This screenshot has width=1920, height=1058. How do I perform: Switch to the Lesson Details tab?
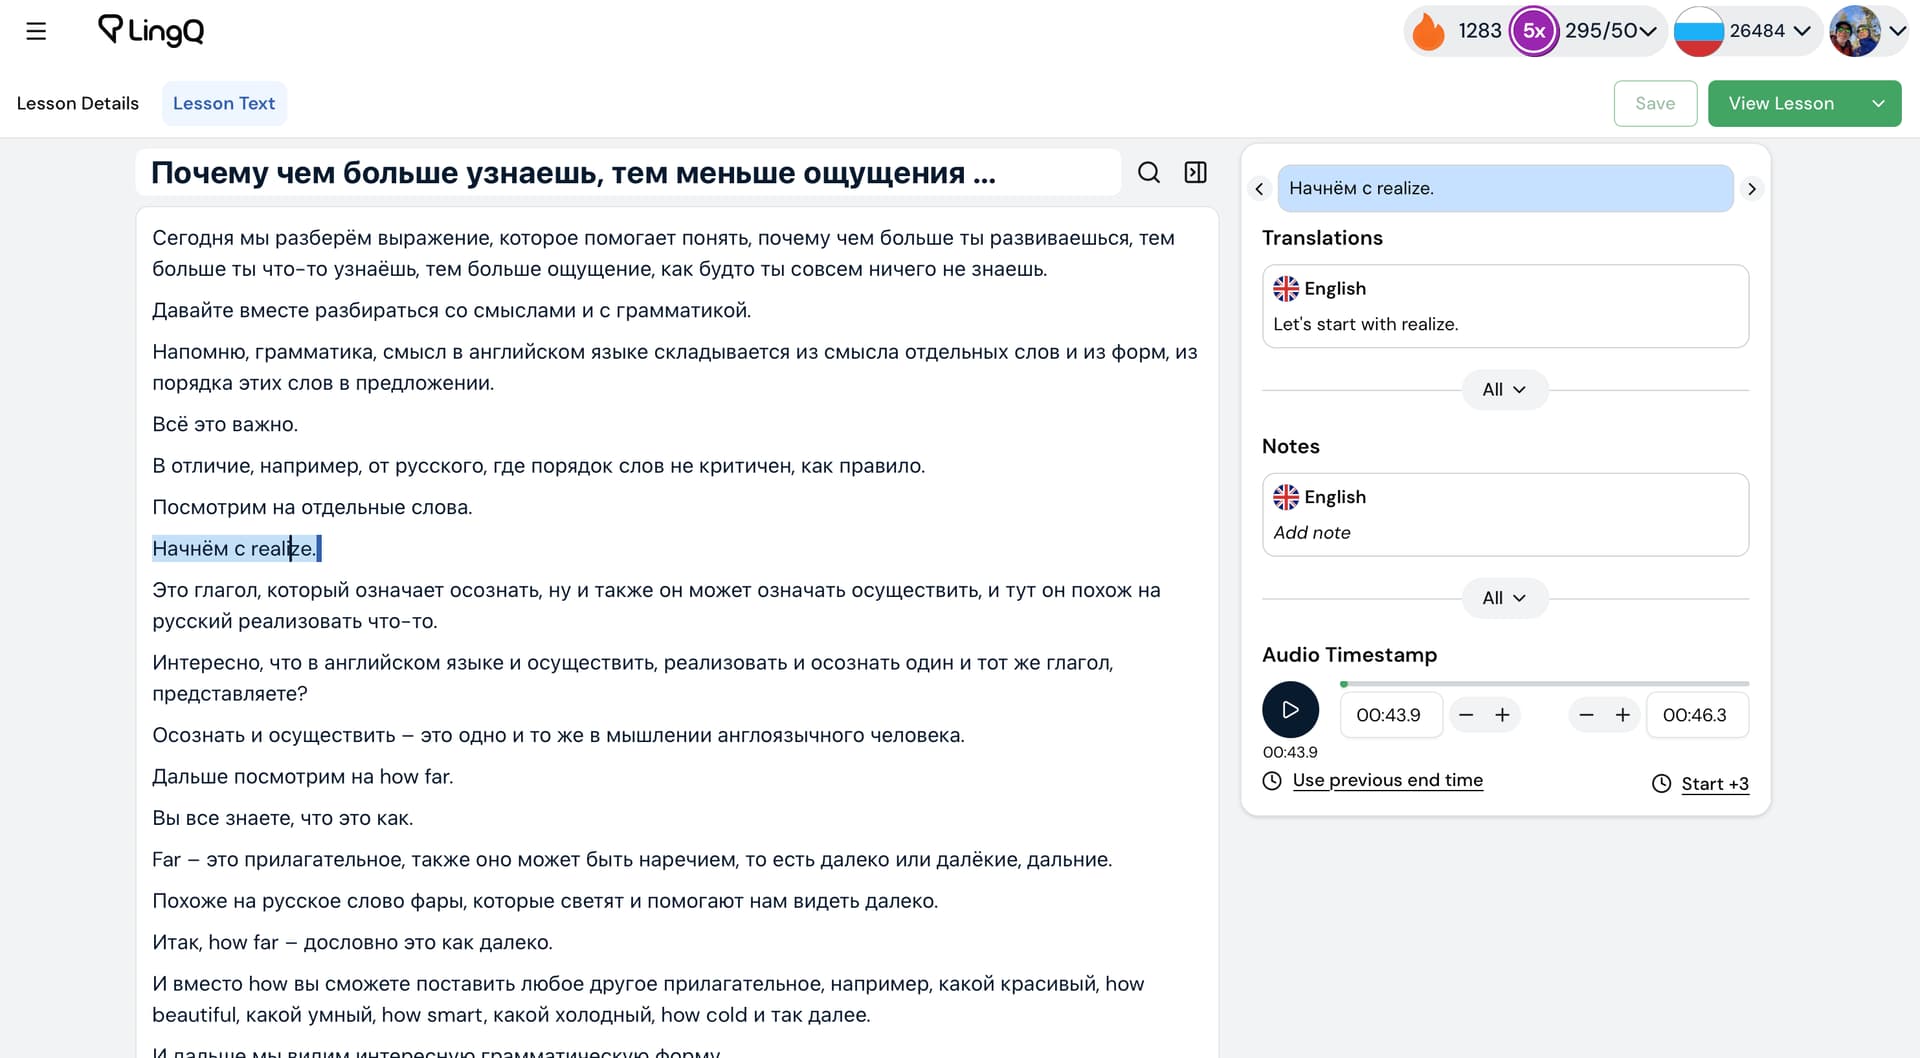pyautogui.click(x=78, y=104)
